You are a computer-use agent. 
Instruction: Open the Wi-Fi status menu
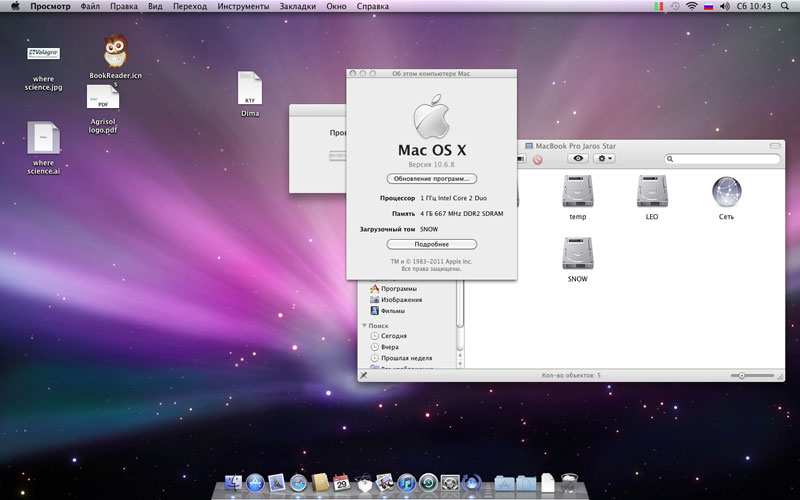(x=692, y=6)
